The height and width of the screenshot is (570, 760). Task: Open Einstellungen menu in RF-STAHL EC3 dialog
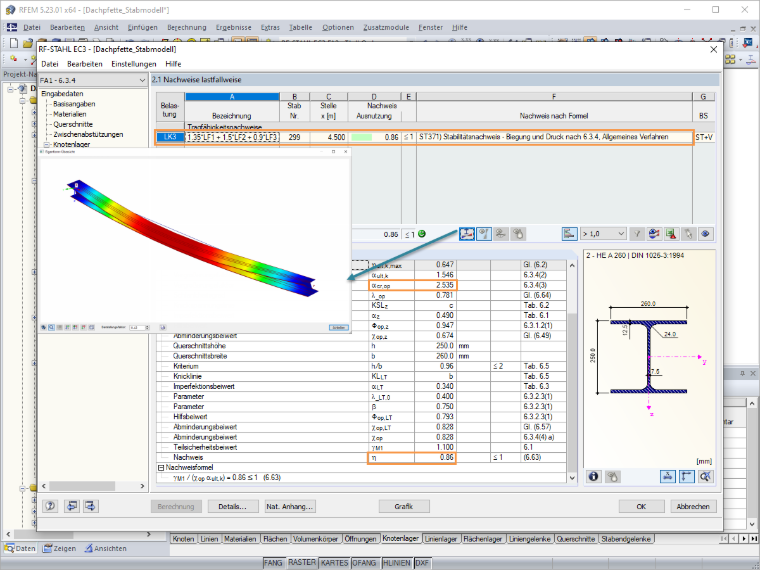coord(134,64)
